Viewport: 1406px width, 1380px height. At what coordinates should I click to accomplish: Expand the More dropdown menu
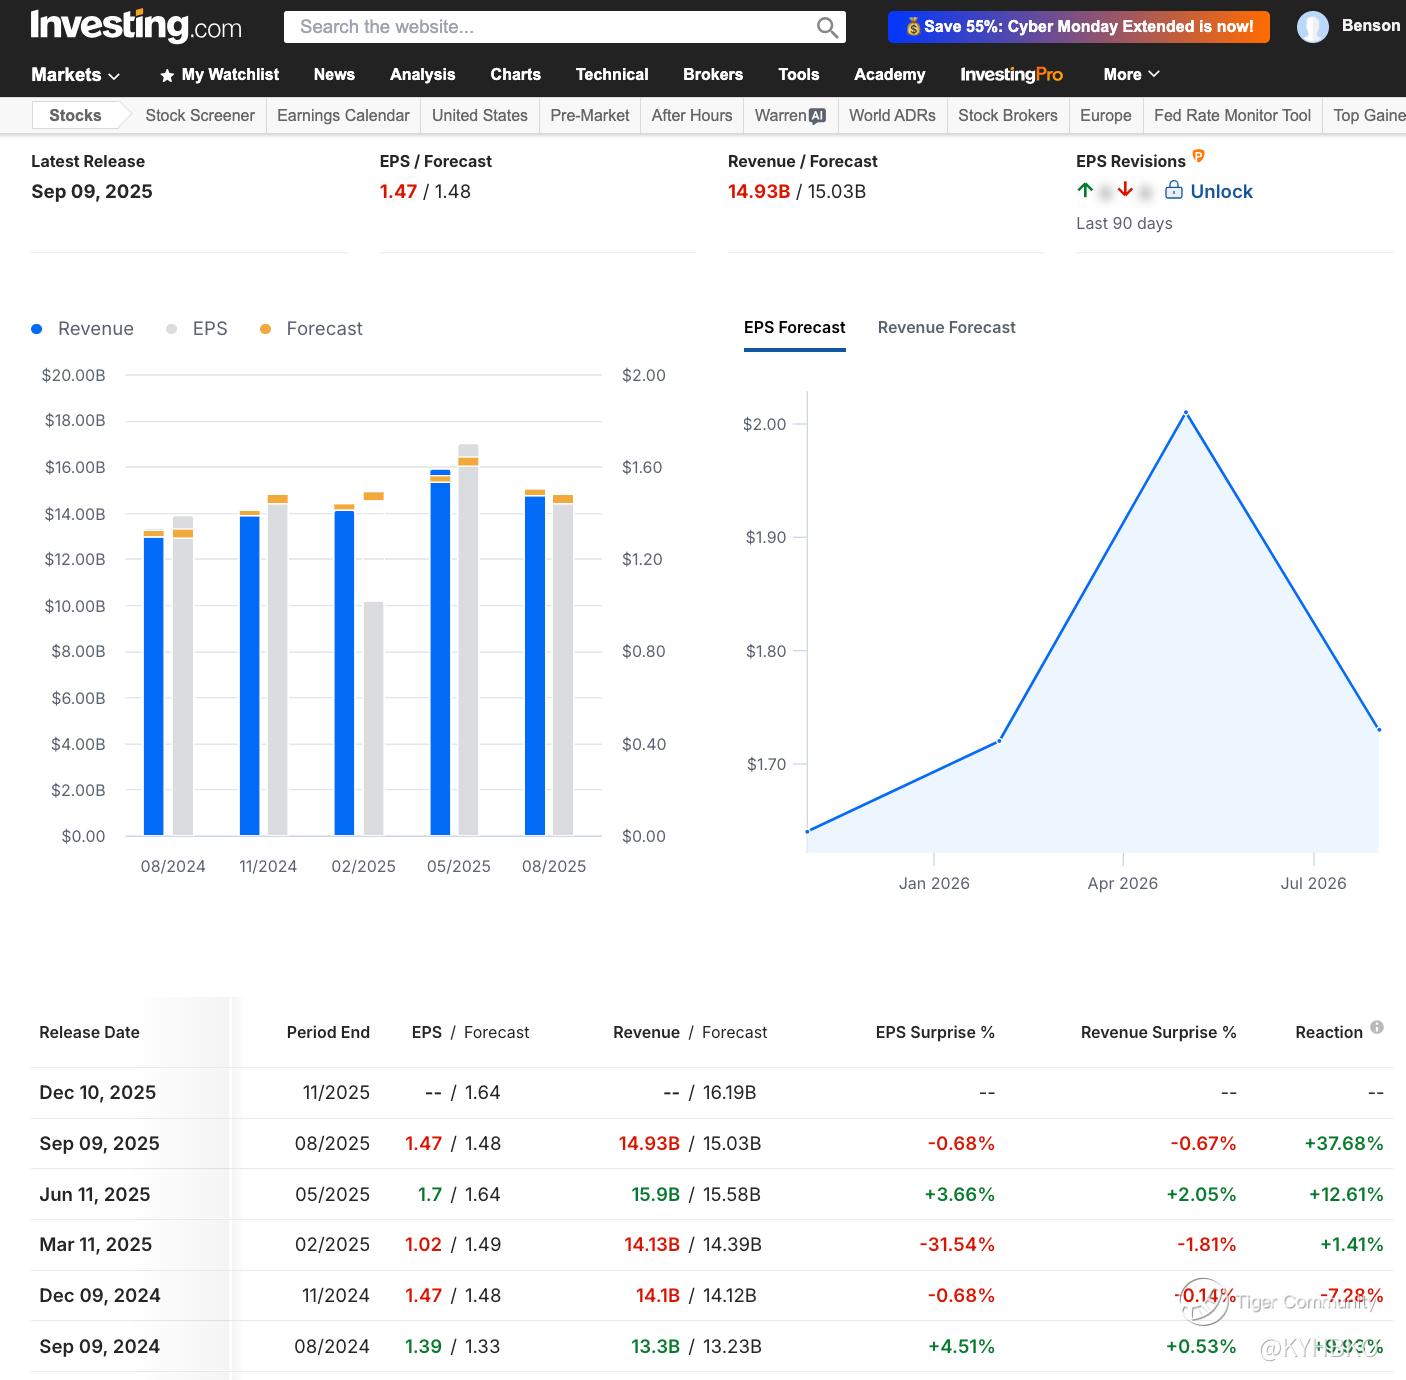pos(1131,75)
